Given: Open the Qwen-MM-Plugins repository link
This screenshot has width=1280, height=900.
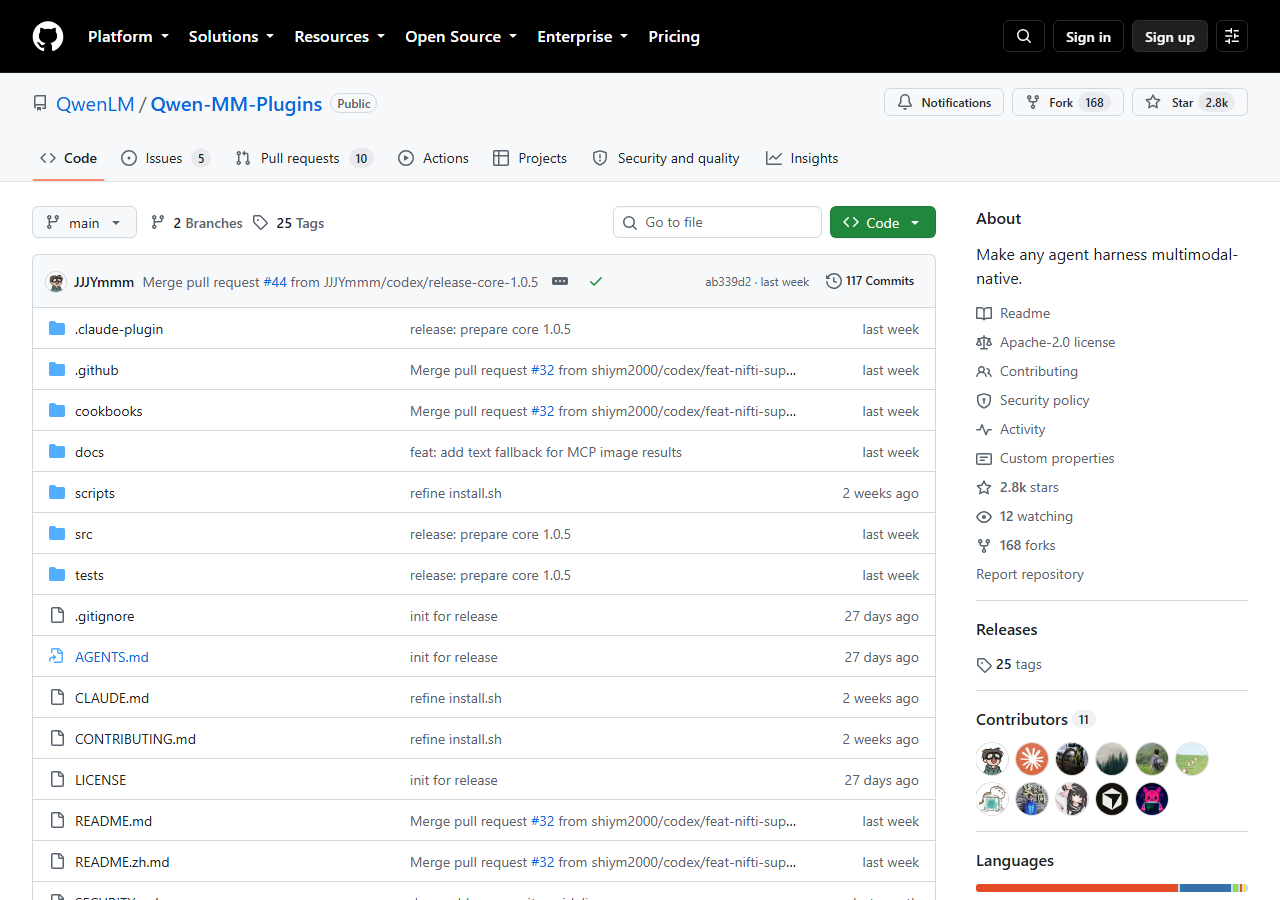Looking at the screenshot, I should (236, 104).
